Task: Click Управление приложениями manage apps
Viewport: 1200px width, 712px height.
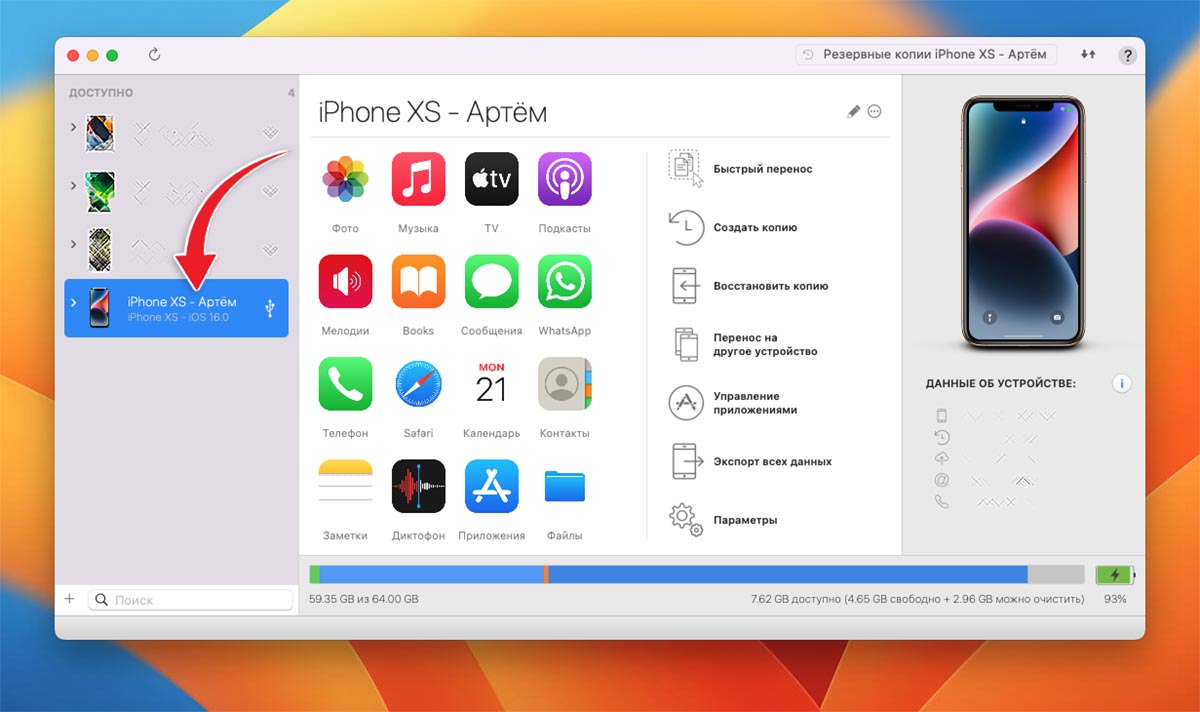Action: coord(733,403)
